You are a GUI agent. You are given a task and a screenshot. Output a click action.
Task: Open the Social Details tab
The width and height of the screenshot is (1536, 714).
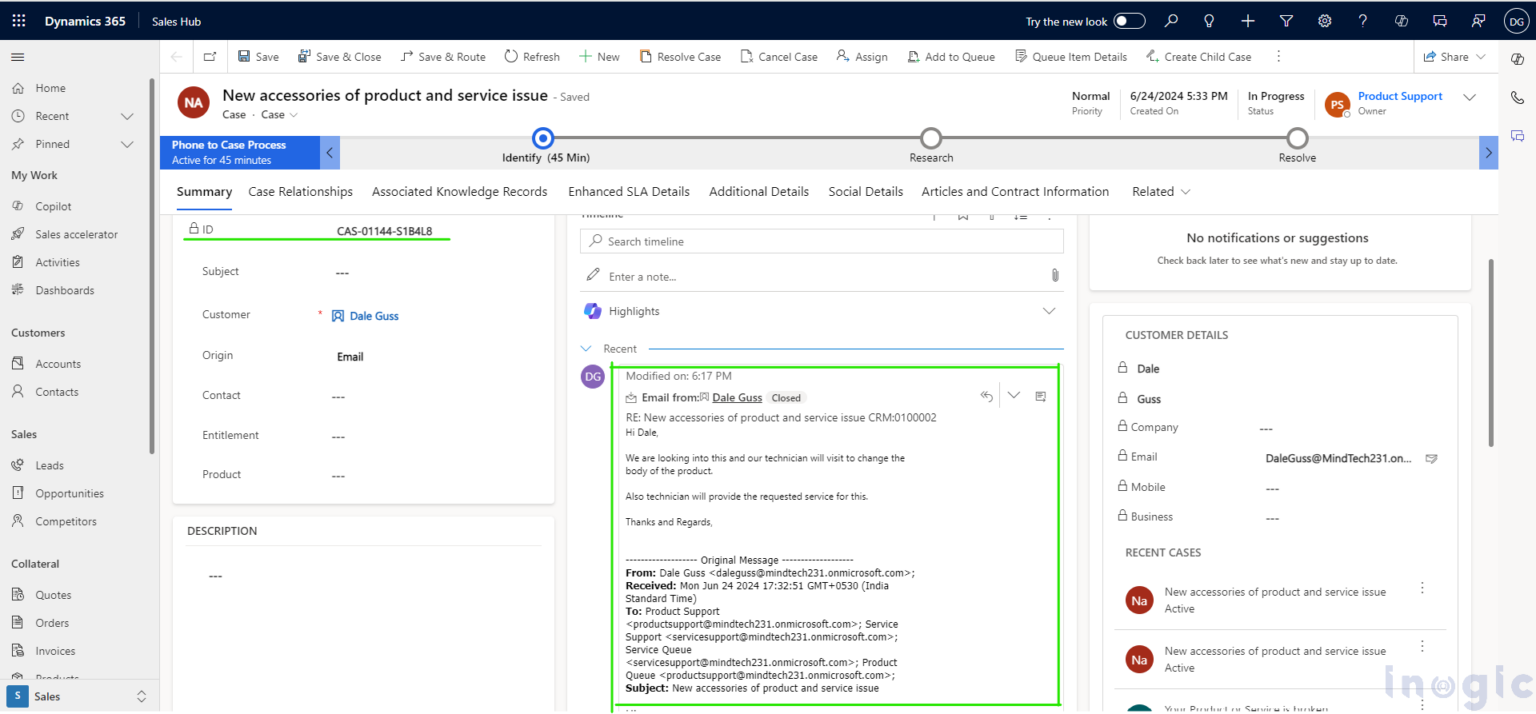coord(865,191)
